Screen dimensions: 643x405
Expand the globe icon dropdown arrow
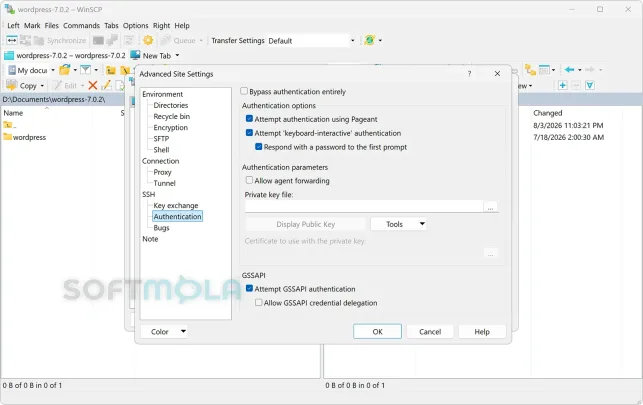click(x=380, y=41)
